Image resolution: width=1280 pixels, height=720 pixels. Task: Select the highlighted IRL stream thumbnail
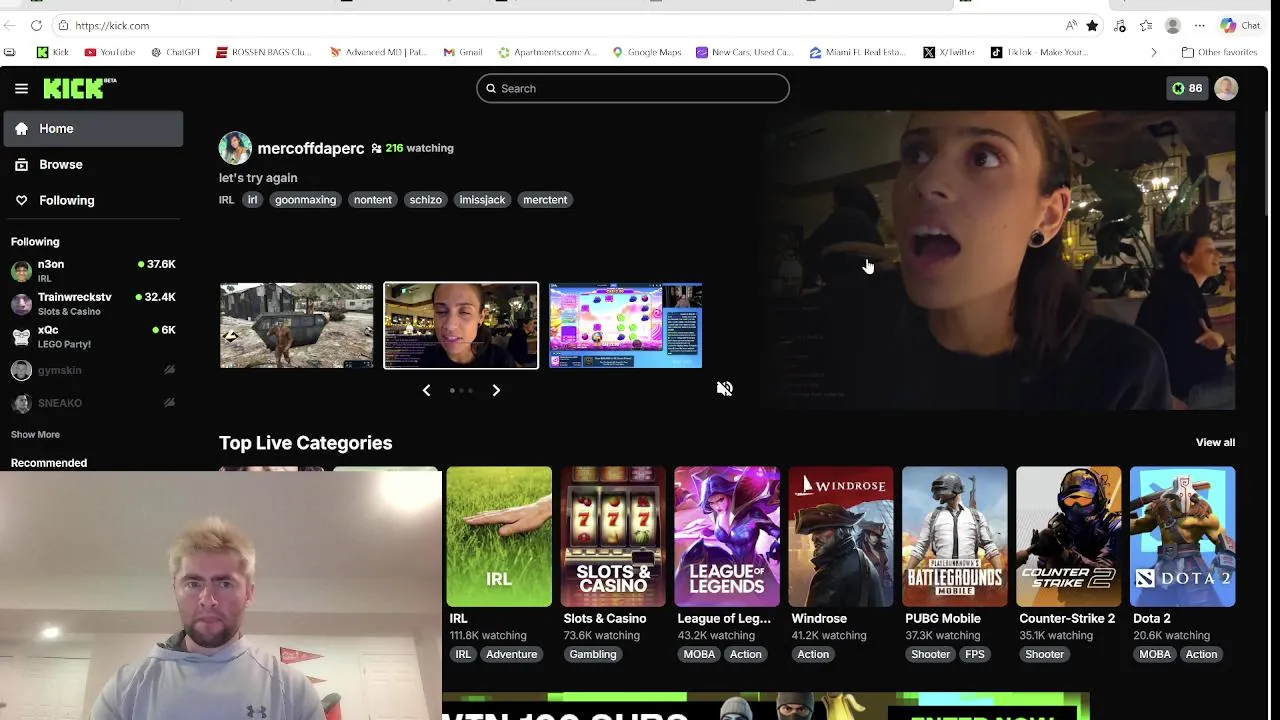[461, 325]
